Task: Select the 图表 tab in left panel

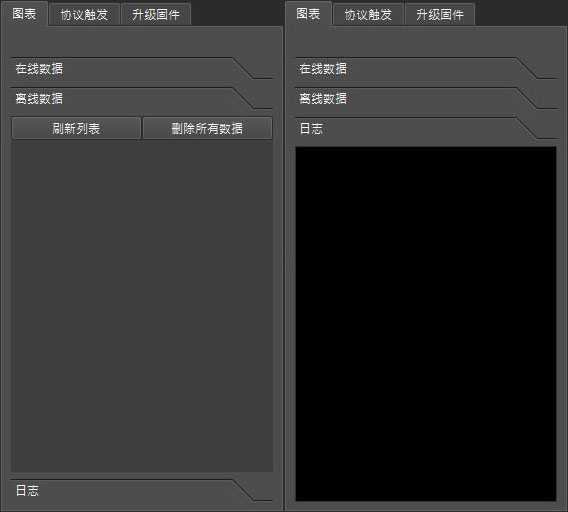Action: [x=24, y=14]
